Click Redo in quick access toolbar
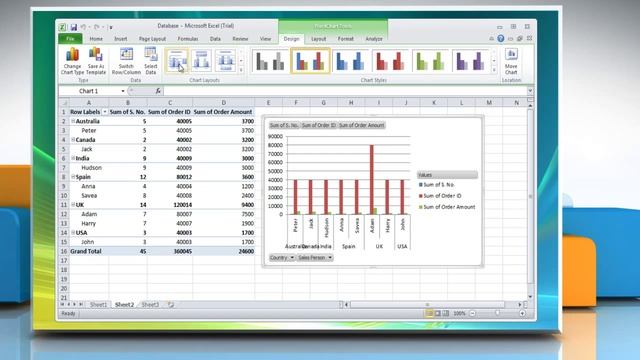This screenshot has height=360, width=640. (97, 27)
